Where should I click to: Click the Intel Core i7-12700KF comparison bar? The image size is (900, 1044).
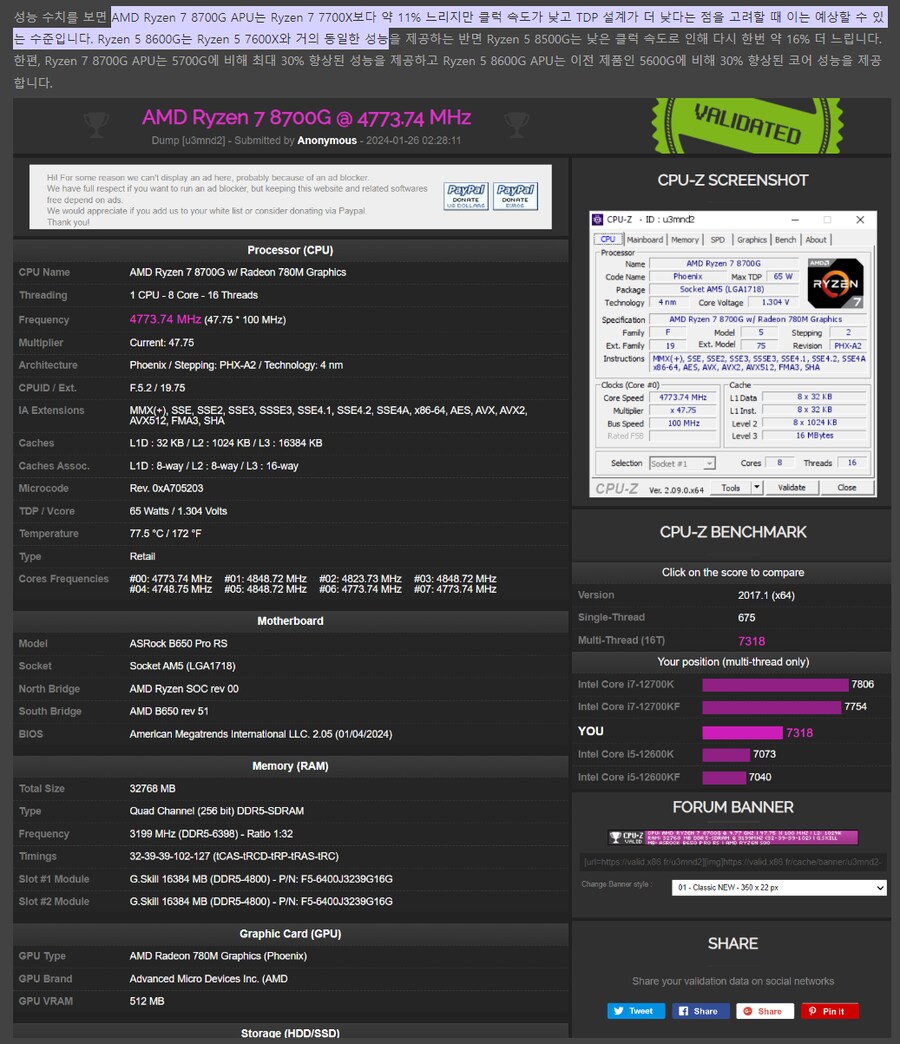[x=772, y=707]
